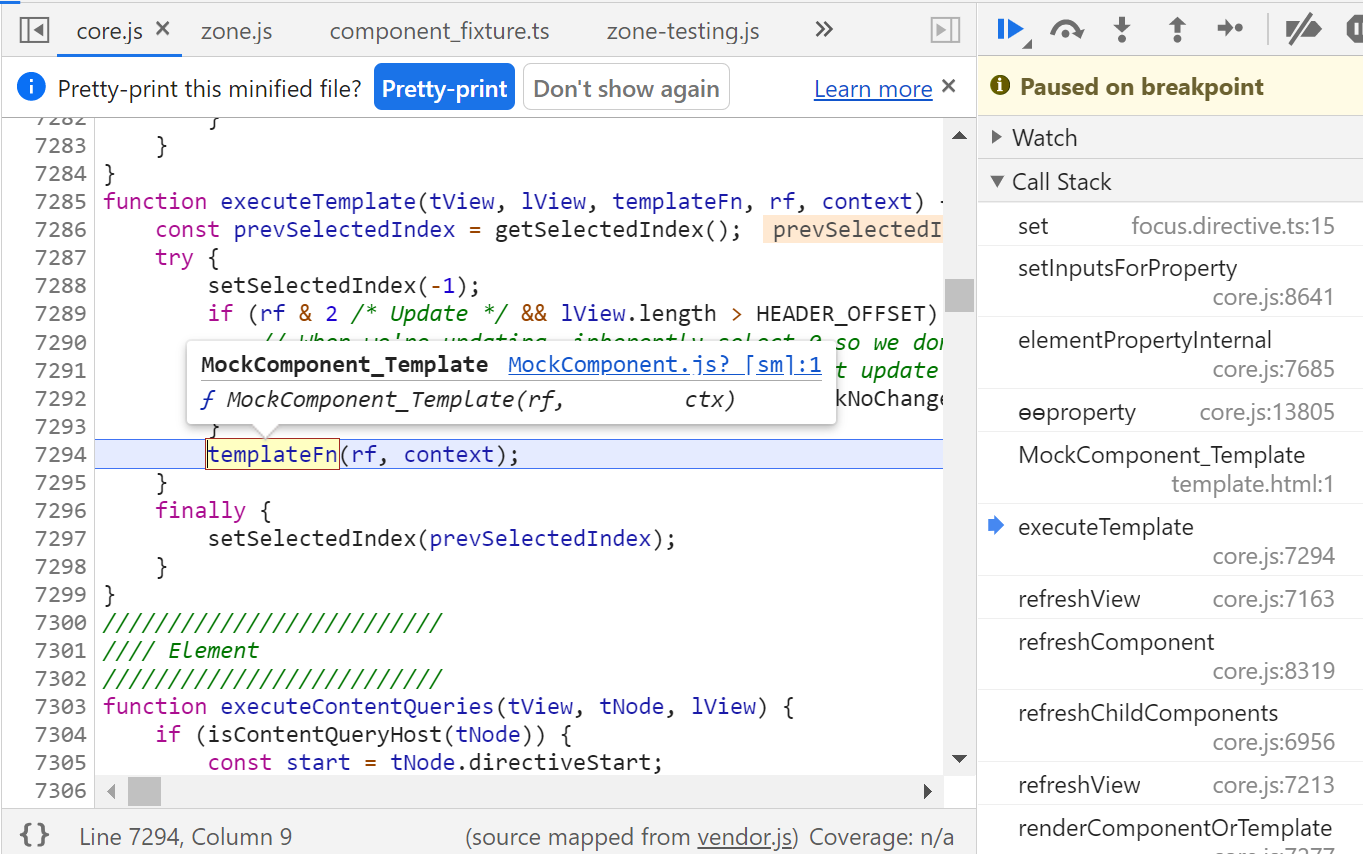Select refreshView frame at core.js:7163
1363x854 pixels.
coord(1170,599)
